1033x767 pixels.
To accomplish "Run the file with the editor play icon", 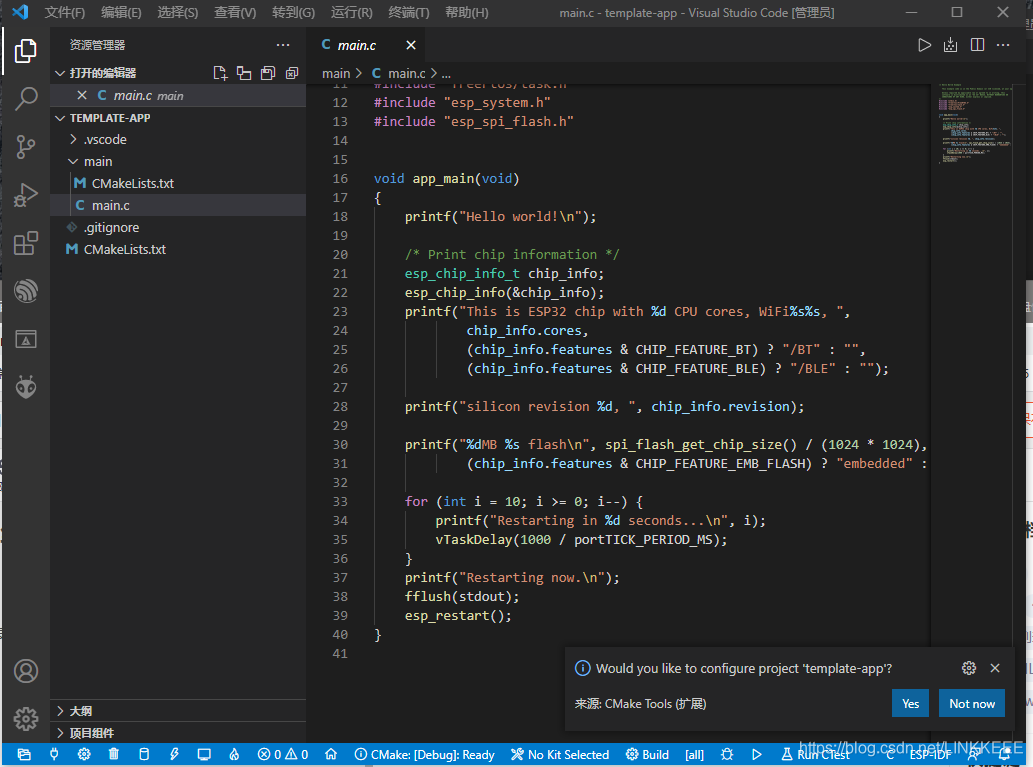I will 924,45.
